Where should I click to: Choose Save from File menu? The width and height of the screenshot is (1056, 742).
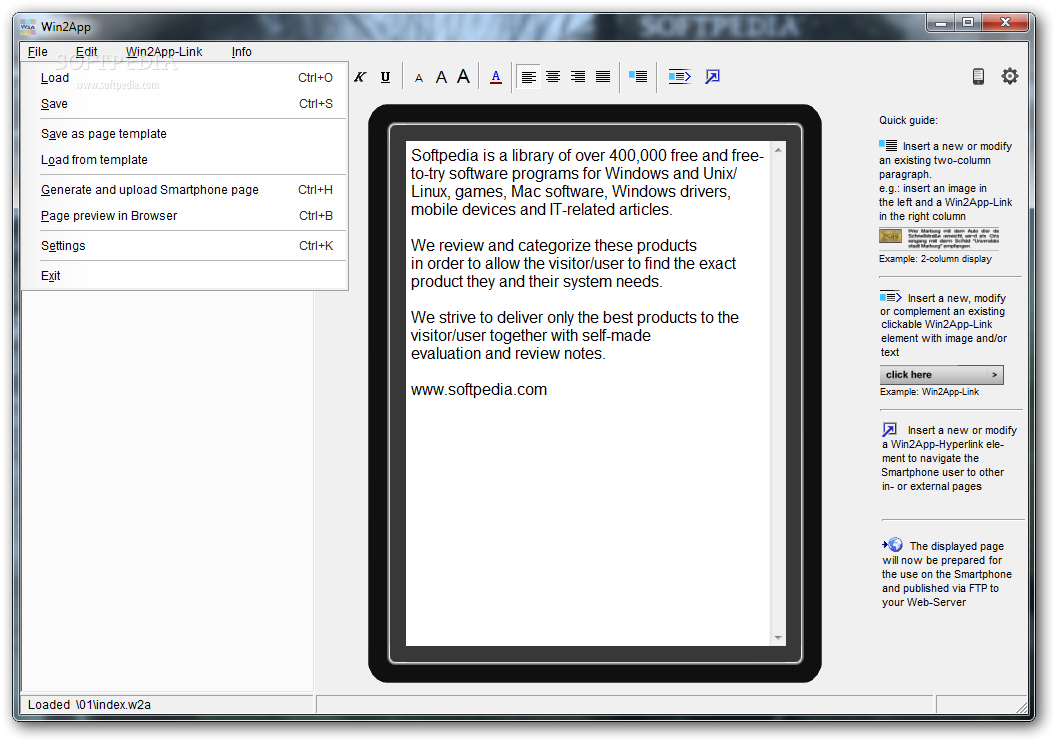[x=185, y=104]
